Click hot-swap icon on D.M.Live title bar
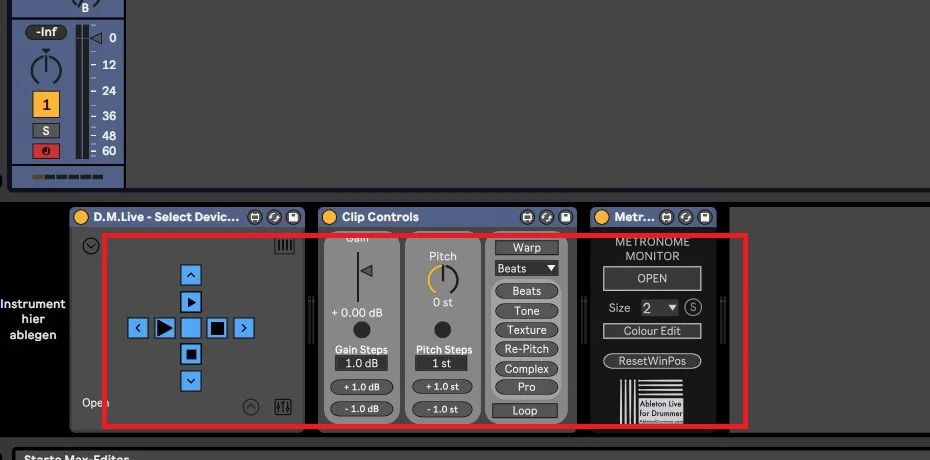This screenshot has height=460, width=930. [274, 217]
